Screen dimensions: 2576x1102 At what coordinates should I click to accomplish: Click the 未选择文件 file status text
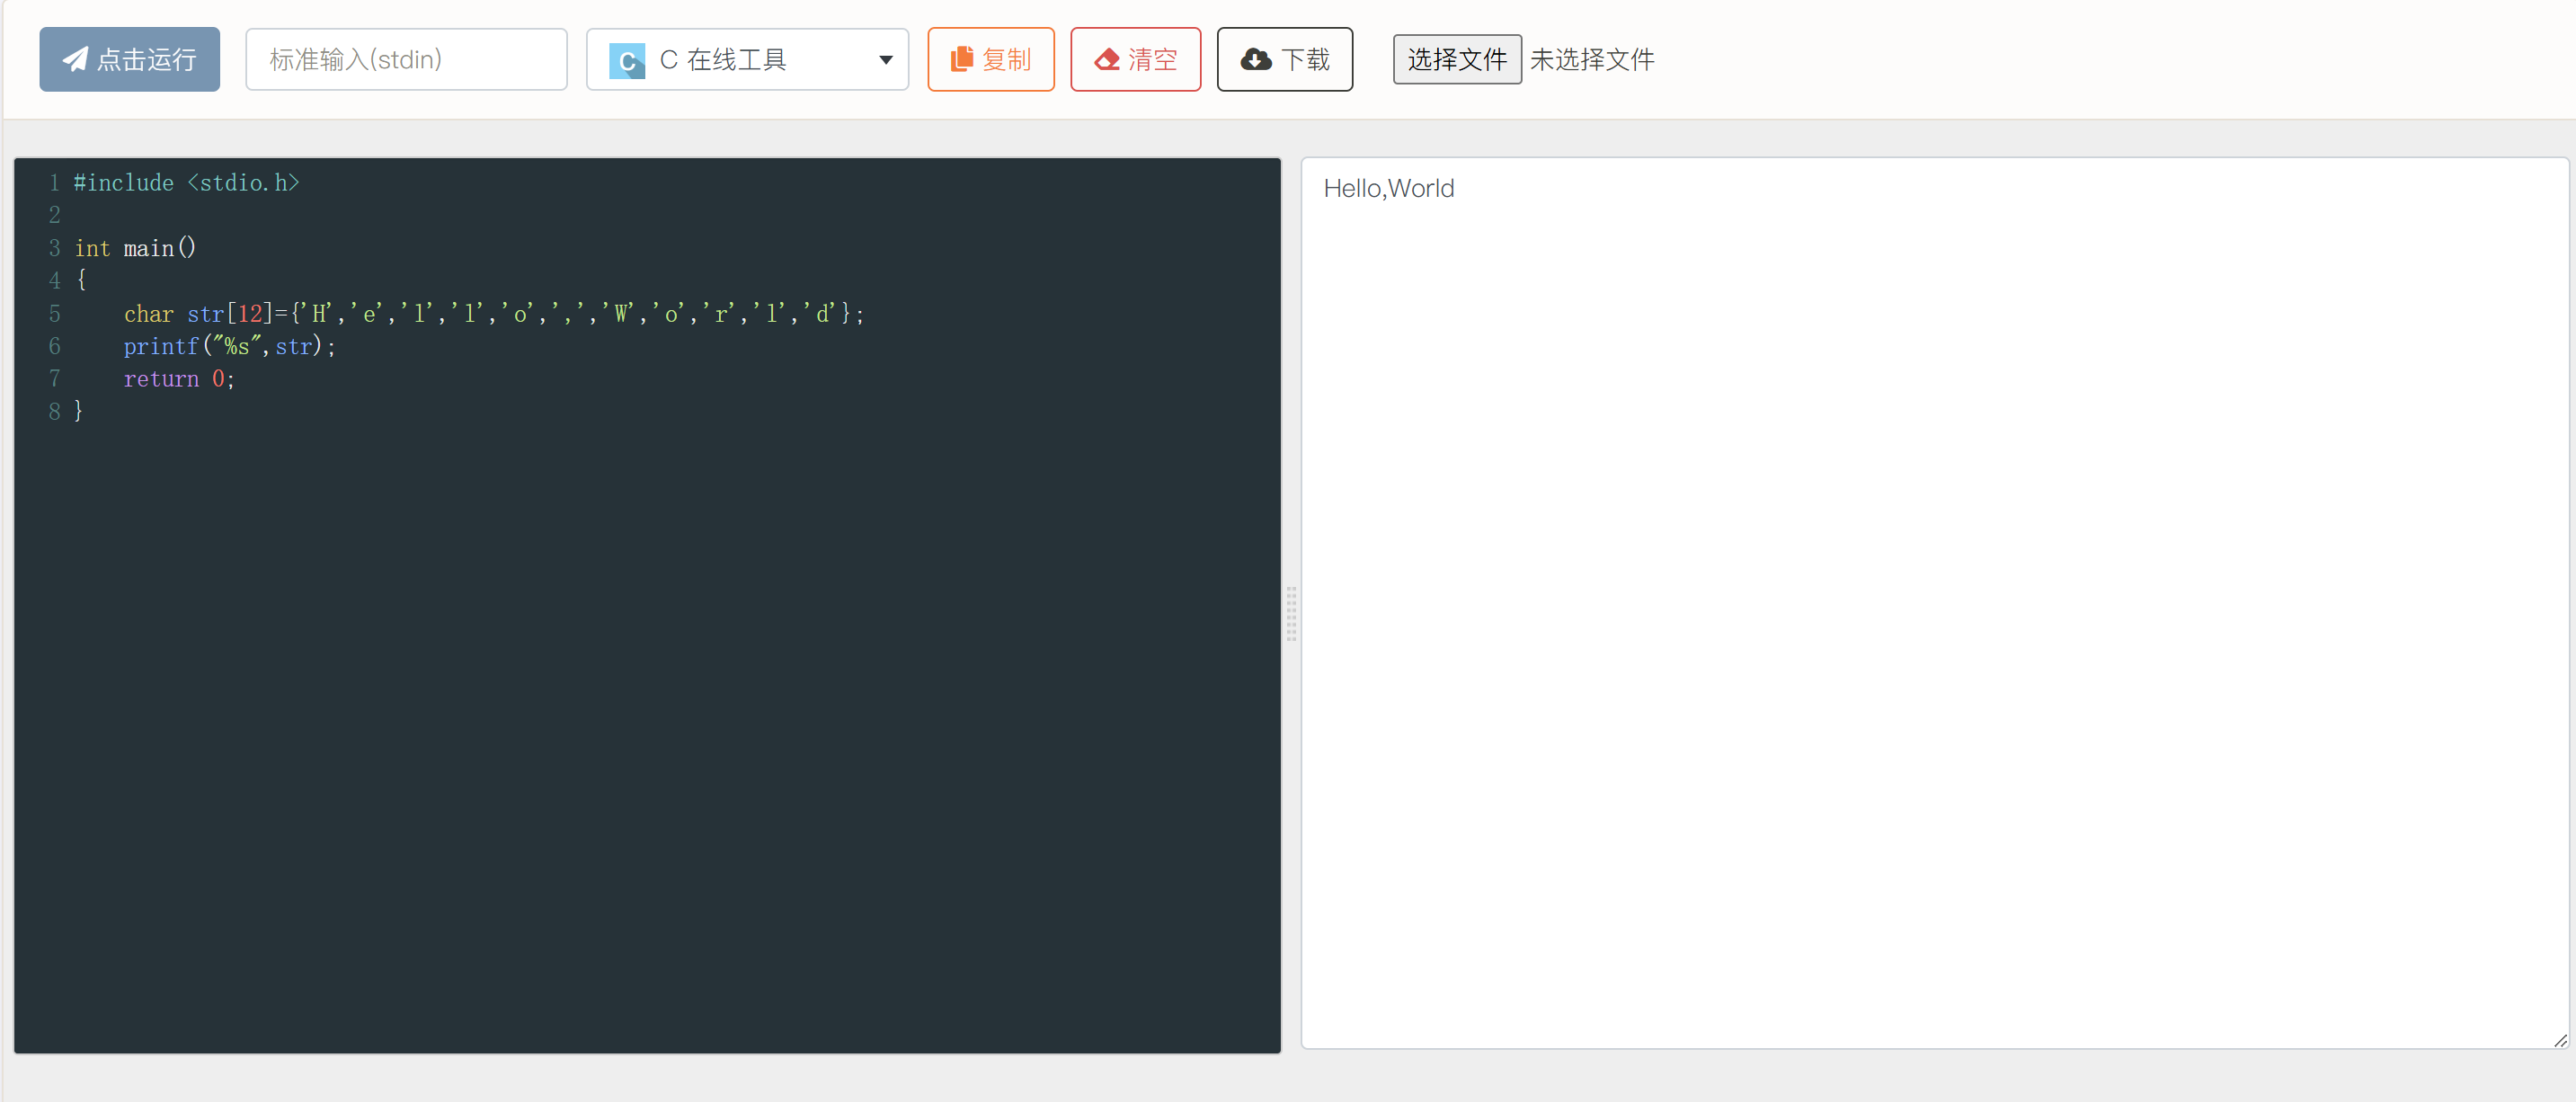(x=1591, y=60)
